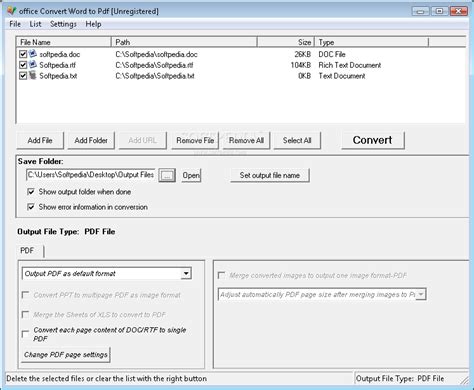Open the Adjust automatically PDF page size dropdown

(421, 294)
